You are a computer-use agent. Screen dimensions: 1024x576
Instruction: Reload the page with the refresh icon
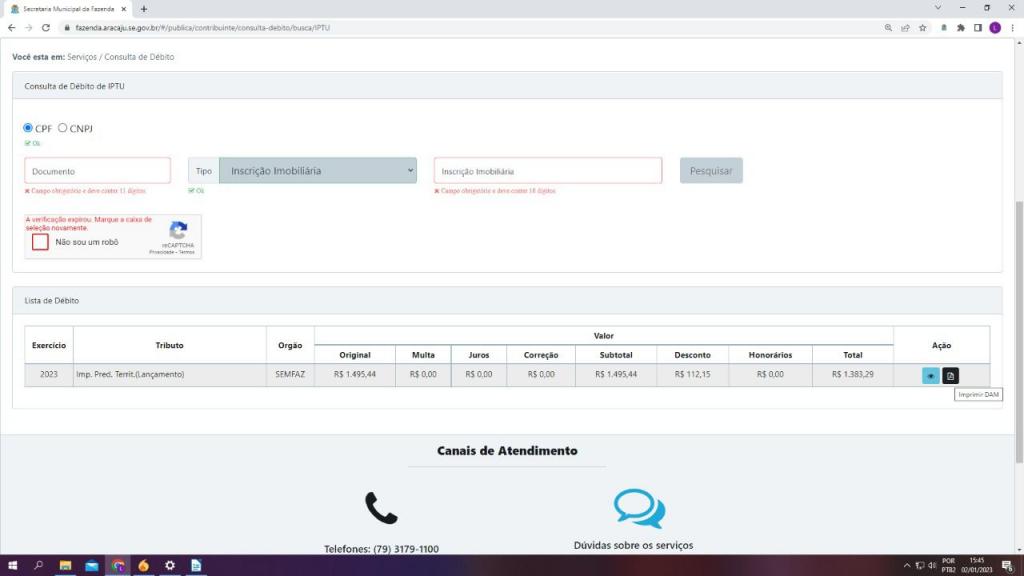[x=43, y=27]
